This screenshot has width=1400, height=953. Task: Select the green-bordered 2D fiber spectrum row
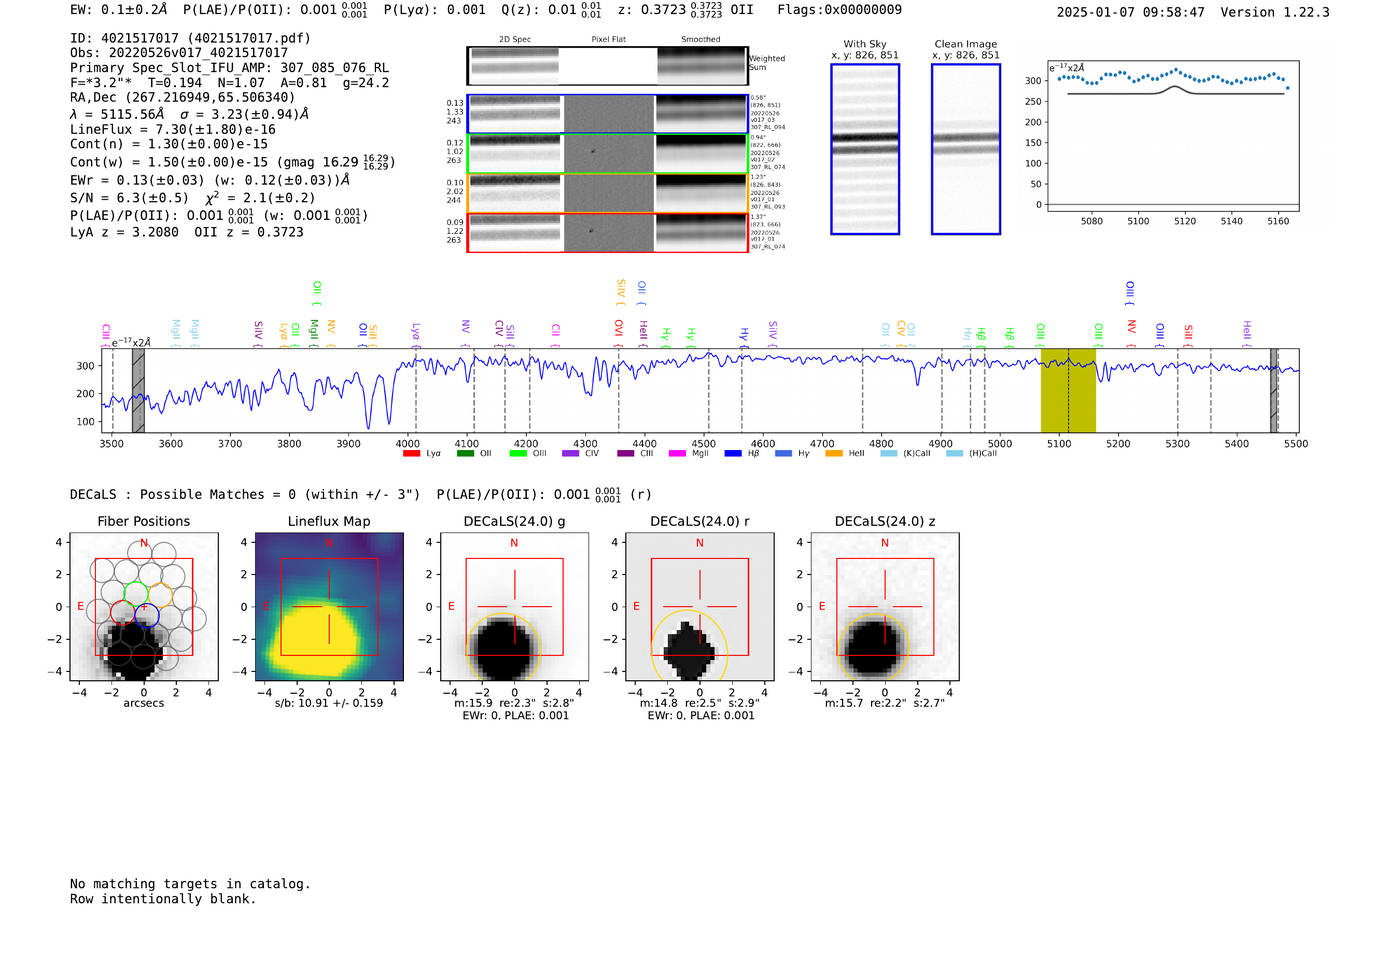click(x=607, y=154)
